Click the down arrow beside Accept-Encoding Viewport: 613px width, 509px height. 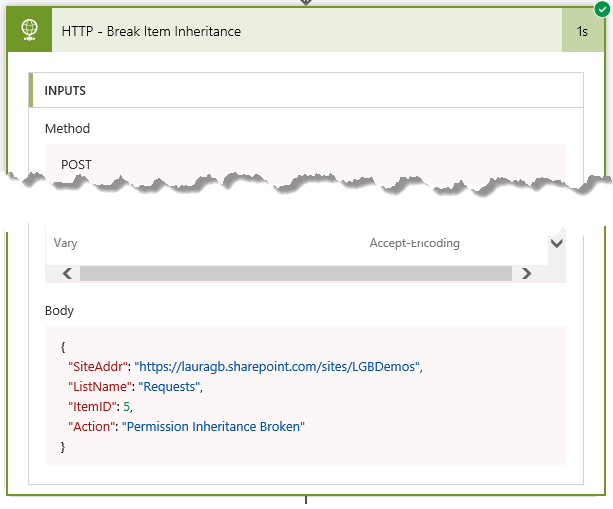557,243
